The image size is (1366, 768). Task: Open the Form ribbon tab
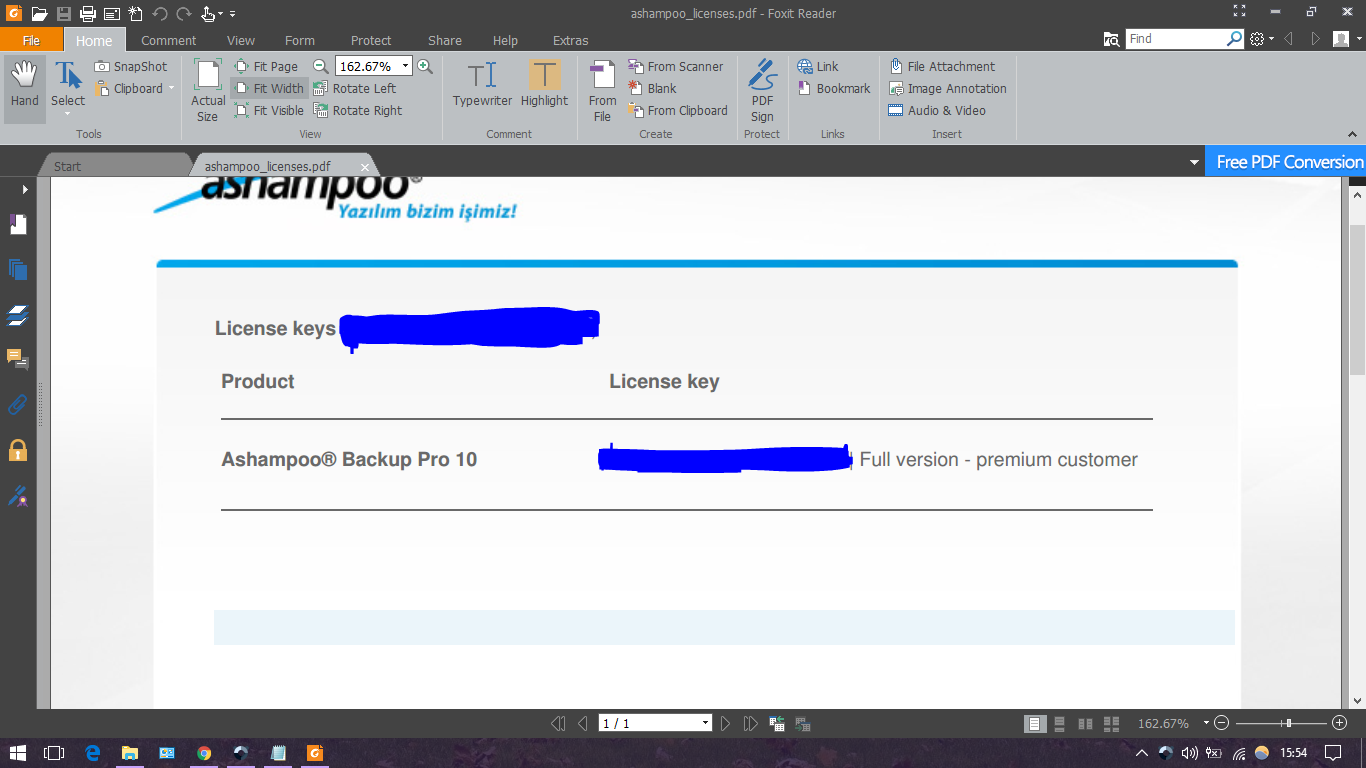point(300,40)
